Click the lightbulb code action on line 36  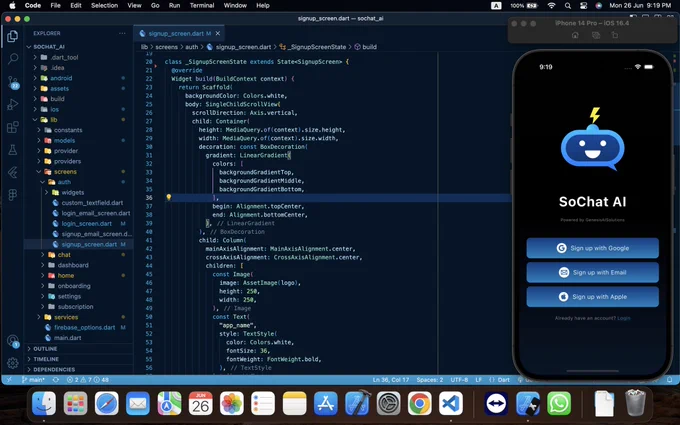point(169,197)
